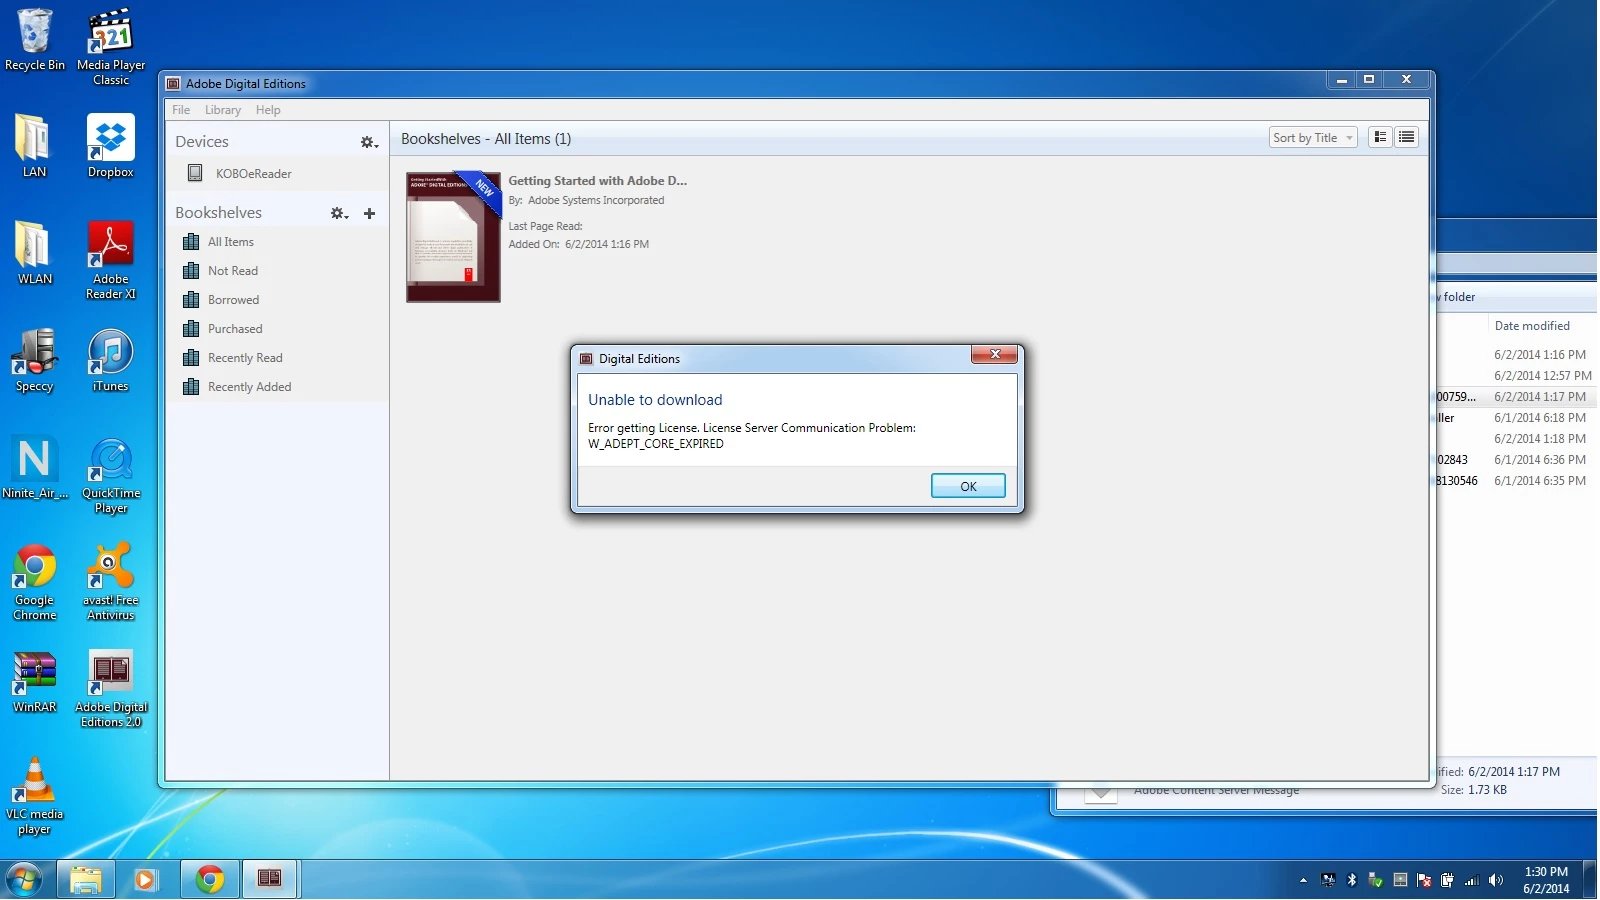Image resolution: width=1600 pixels, height=900 pixels.
Task: Open the Ninite_Air desktop icon
Action: coord(34,467)
